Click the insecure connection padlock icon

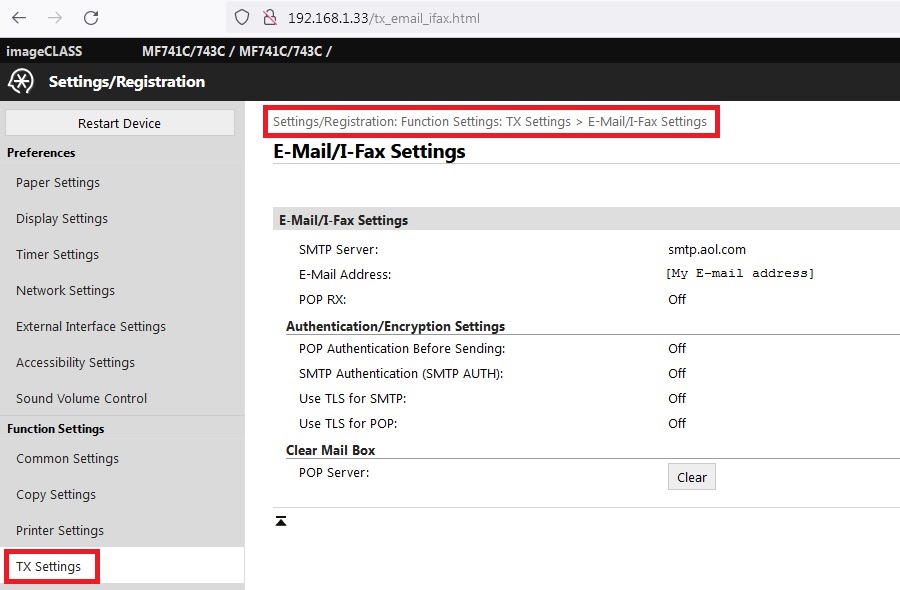267,18
